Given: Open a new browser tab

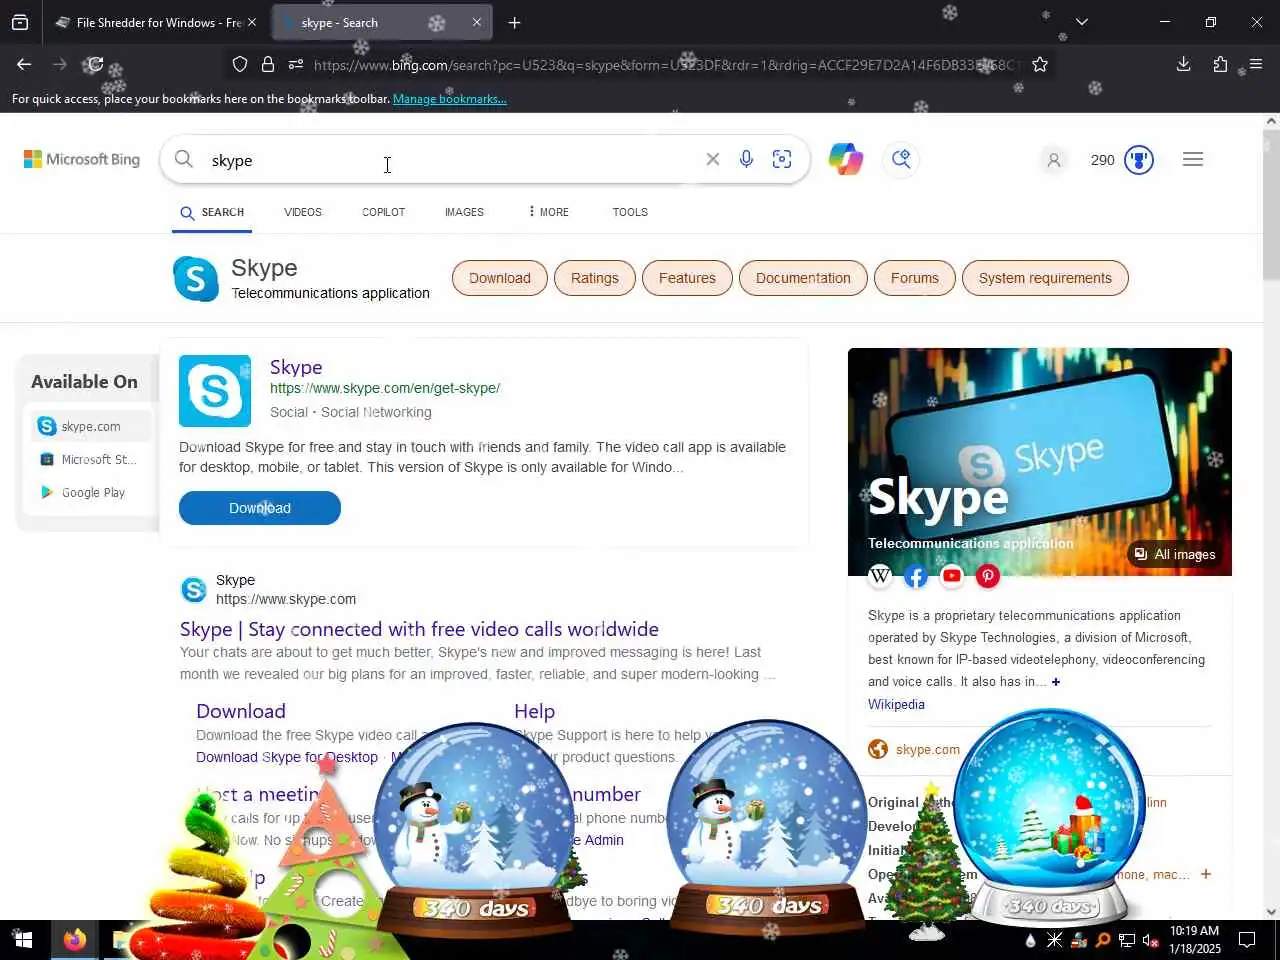Looking at the screenshot, I should pos(514,22).
